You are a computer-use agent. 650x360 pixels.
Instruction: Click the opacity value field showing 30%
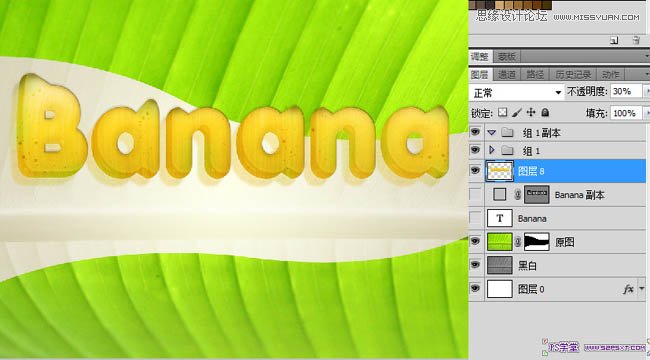click(626, 92)
